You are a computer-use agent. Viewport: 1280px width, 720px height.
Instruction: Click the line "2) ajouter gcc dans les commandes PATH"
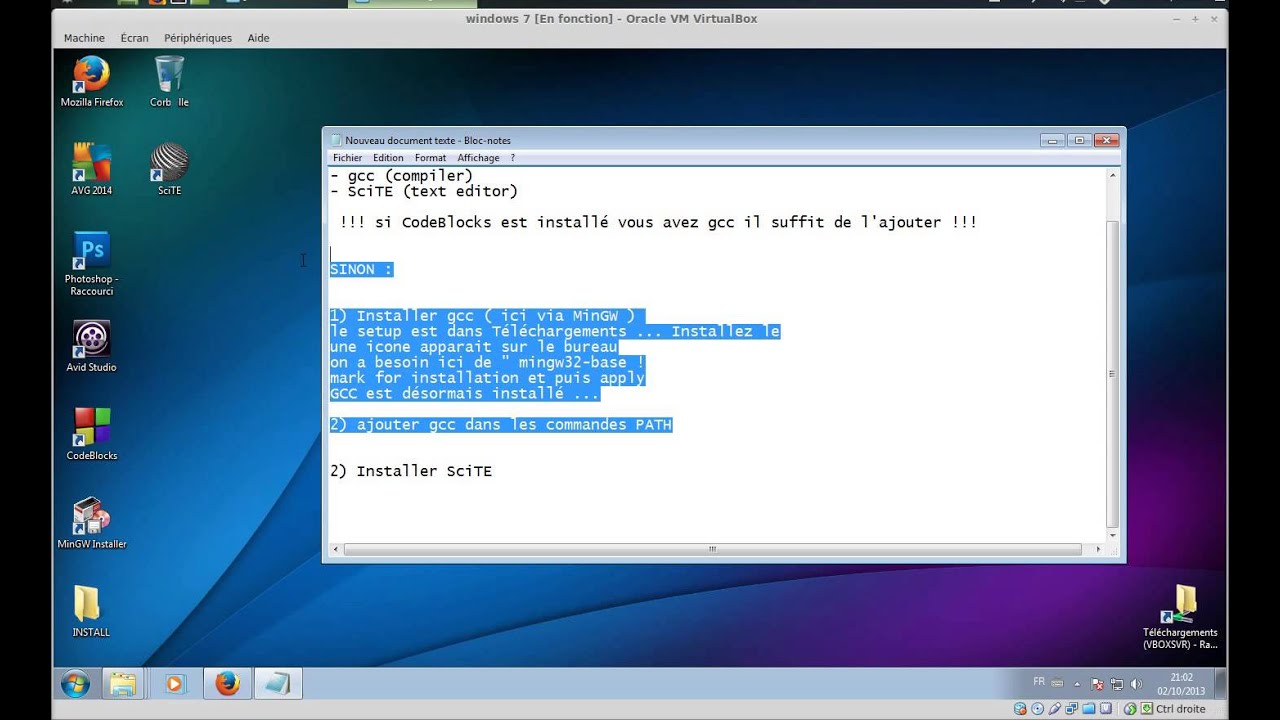(x=501, y=425)
